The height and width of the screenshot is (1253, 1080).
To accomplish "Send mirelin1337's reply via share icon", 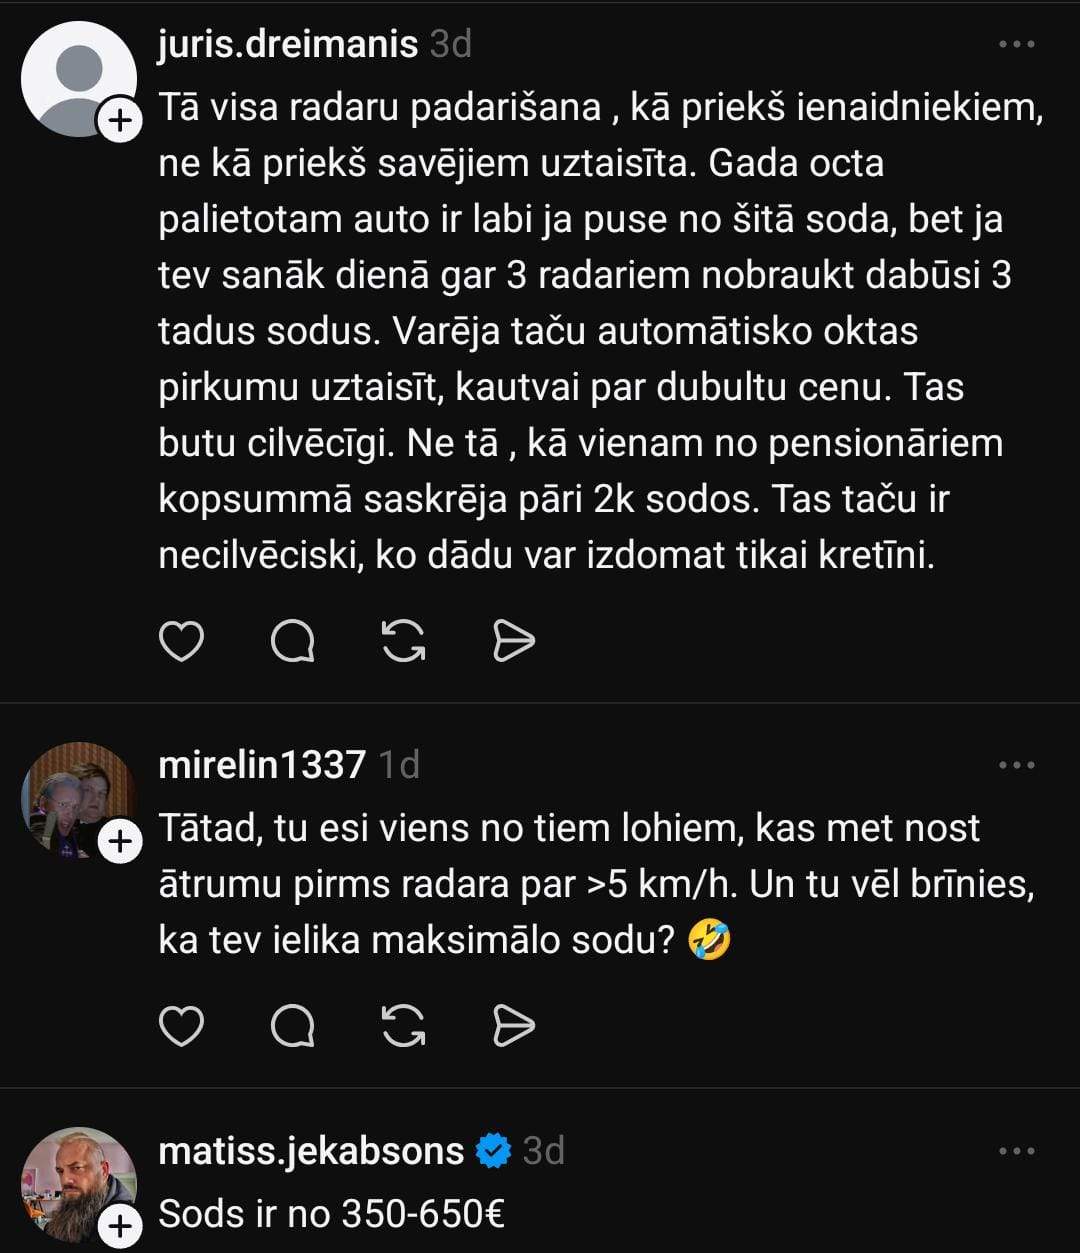I will 514,1026.
